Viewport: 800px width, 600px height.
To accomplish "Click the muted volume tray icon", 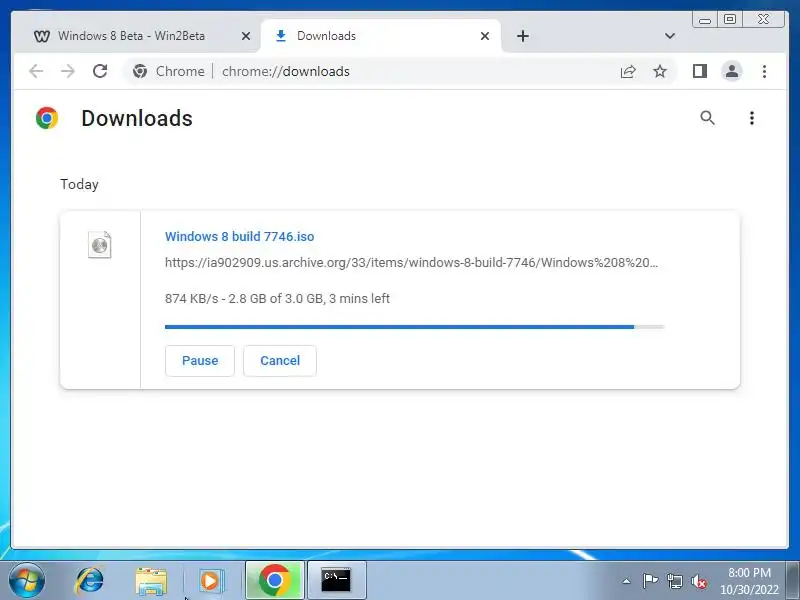I will click(698, 581).
